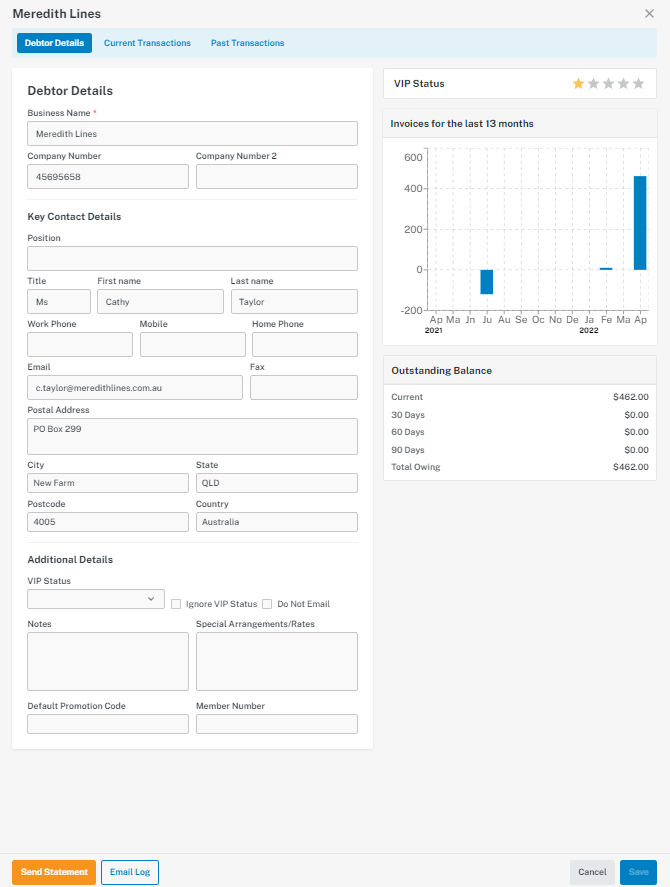Edit the City field
The width and height of the screenshot is (670, 887).
pyautogui.click(x=108, y=483)
